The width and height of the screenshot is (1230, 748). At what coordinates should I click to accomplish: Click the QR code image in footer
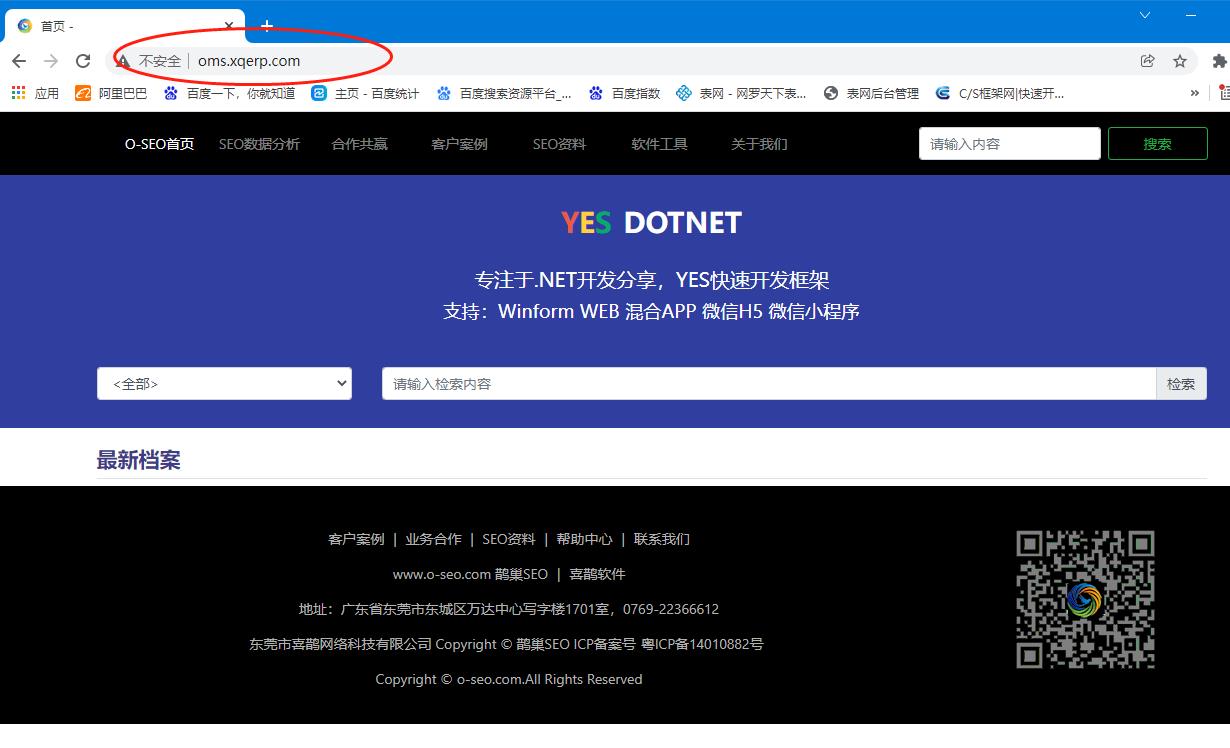tap(1085, 599)
